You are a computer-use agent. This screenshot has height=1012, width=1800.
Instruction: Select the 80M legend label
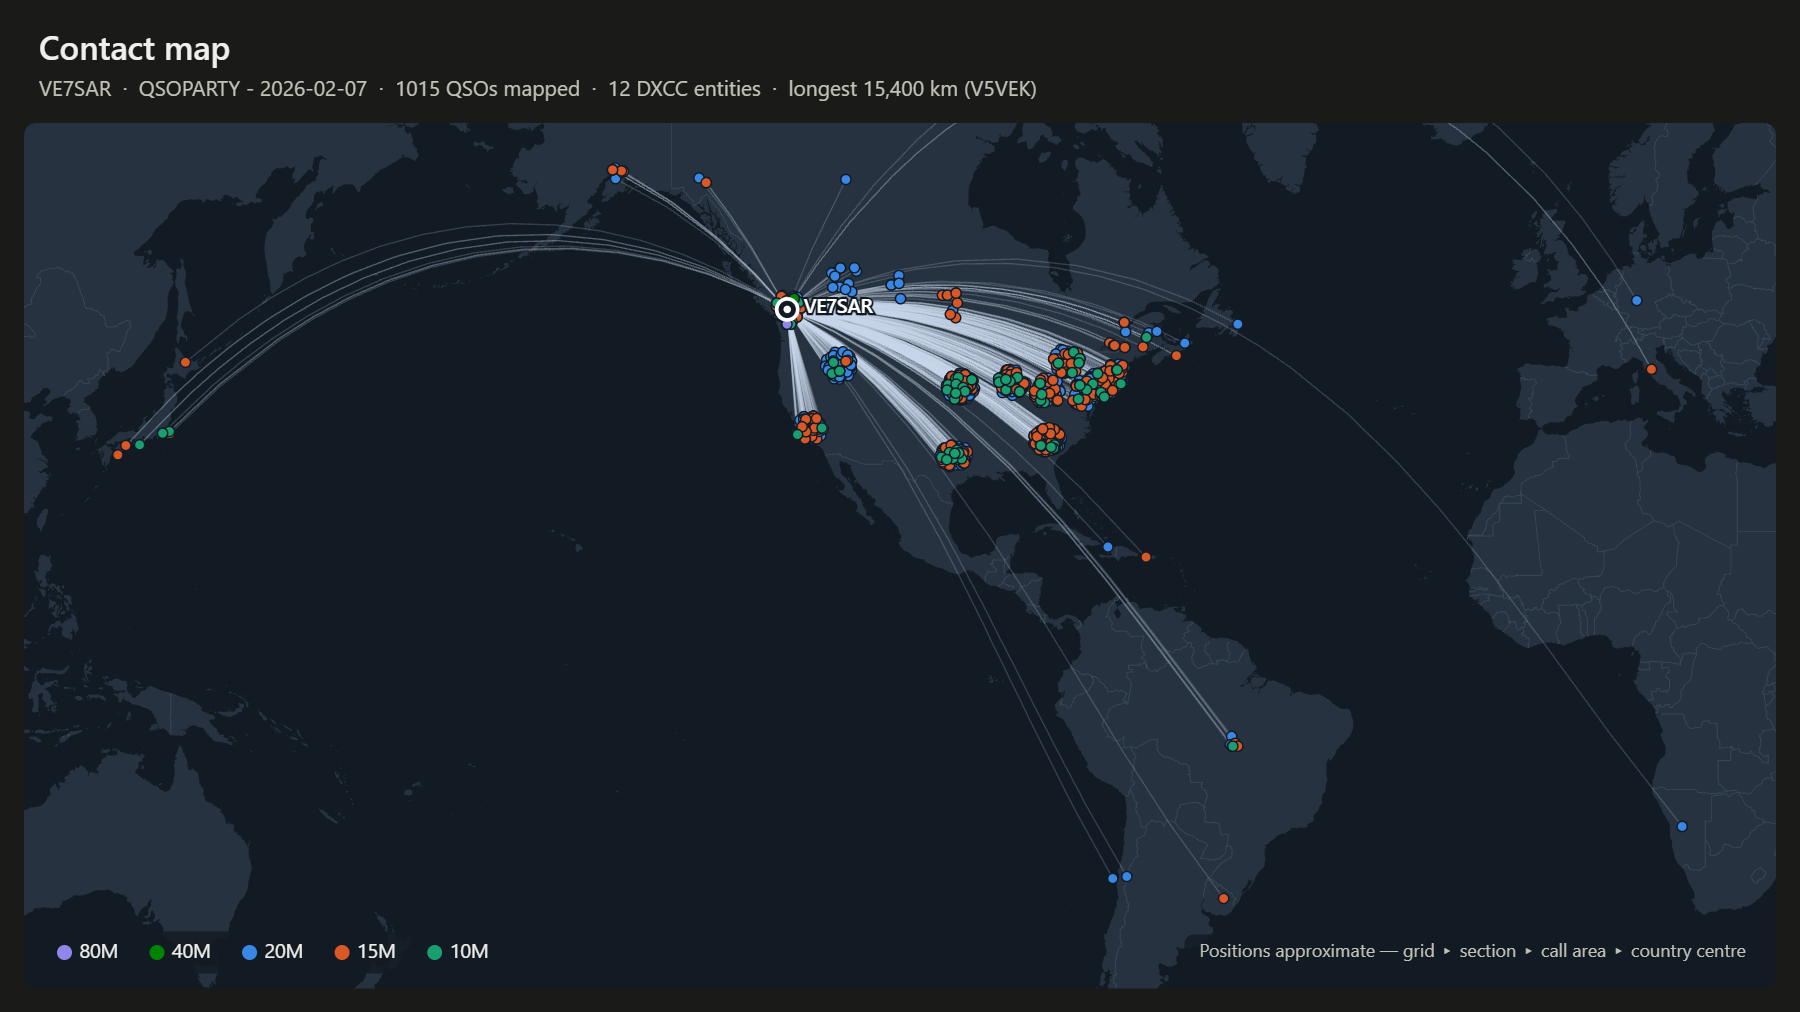(x=99, y=952)
